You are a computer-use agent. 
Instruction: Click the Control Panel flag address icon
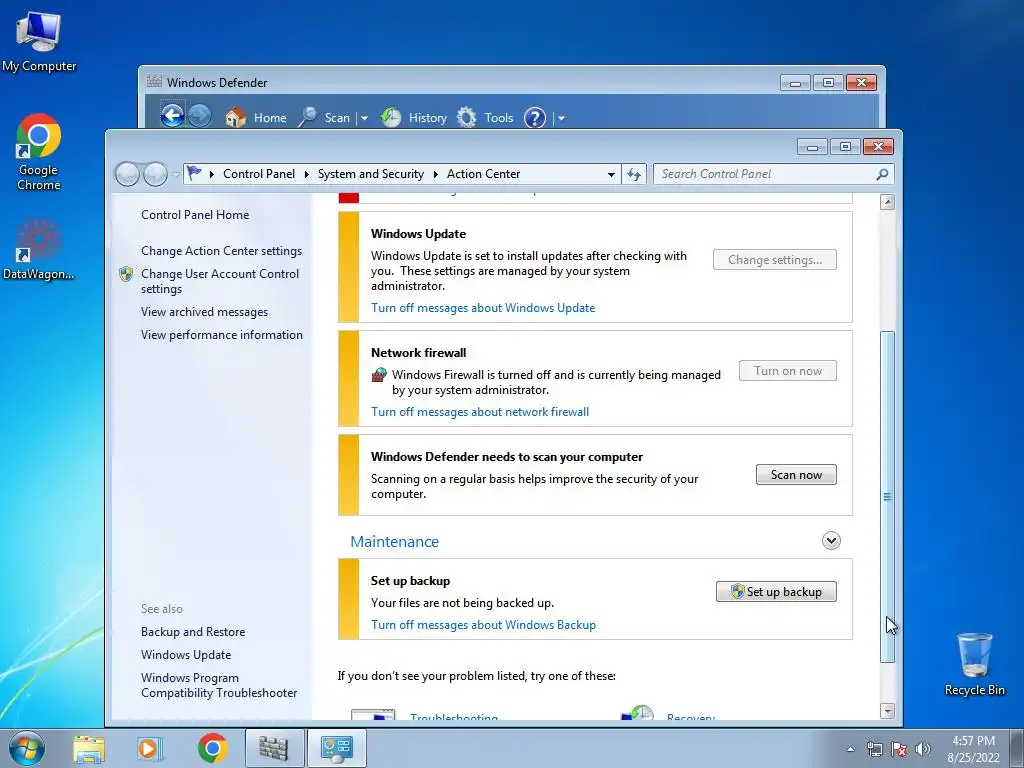tap(194, 174)
